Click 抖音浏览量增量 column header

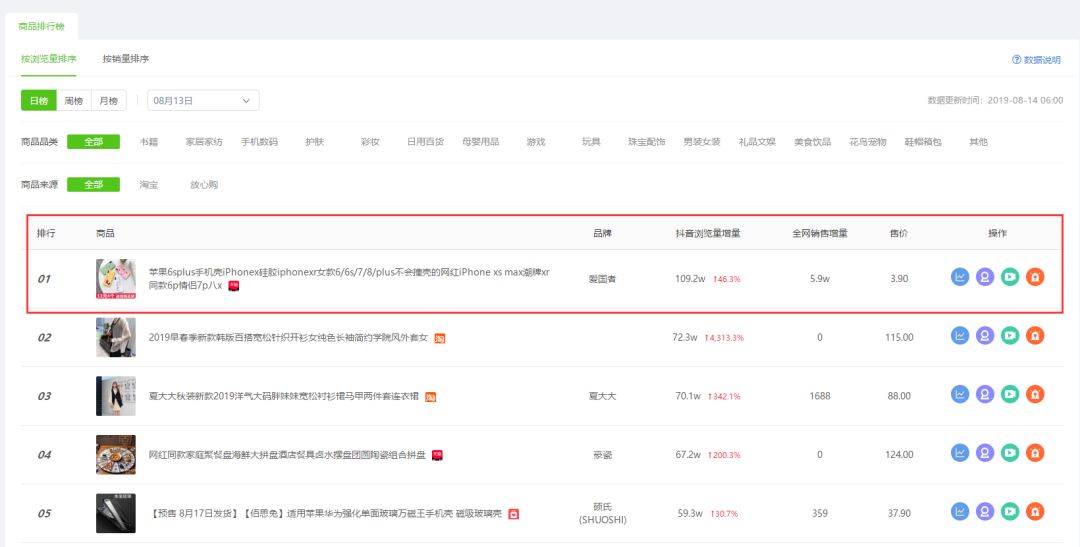click(x=708, y=234)
